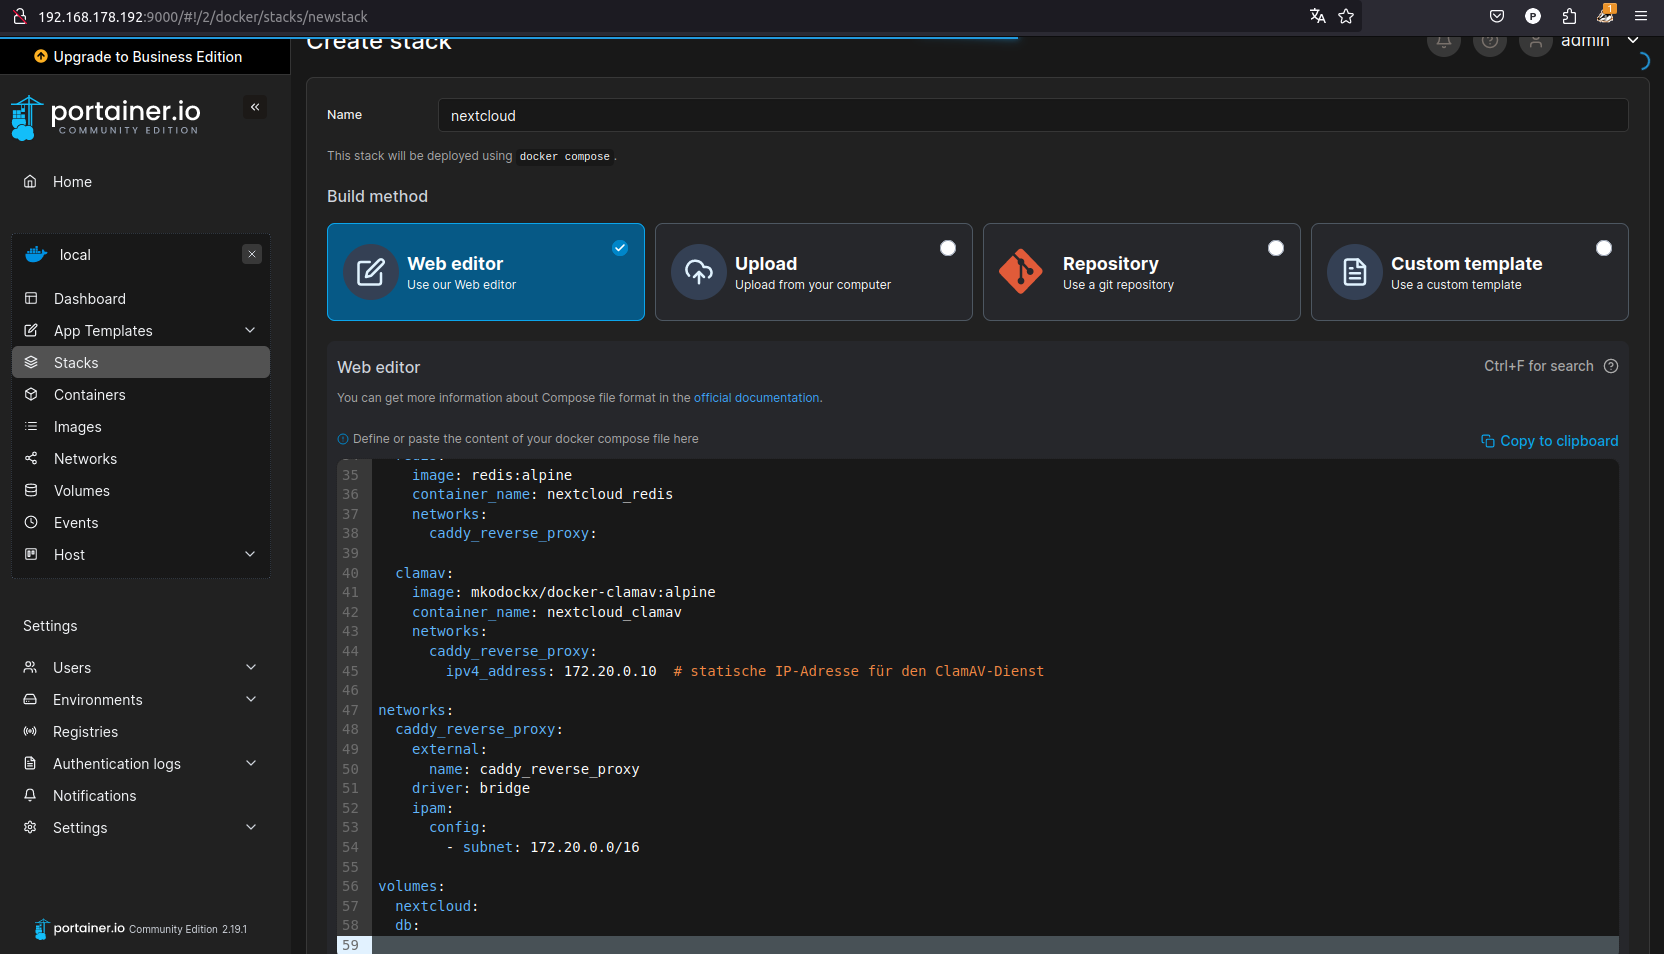1664x954 pixels.
Task: Click the stack Name input field
Action: 1032,115
